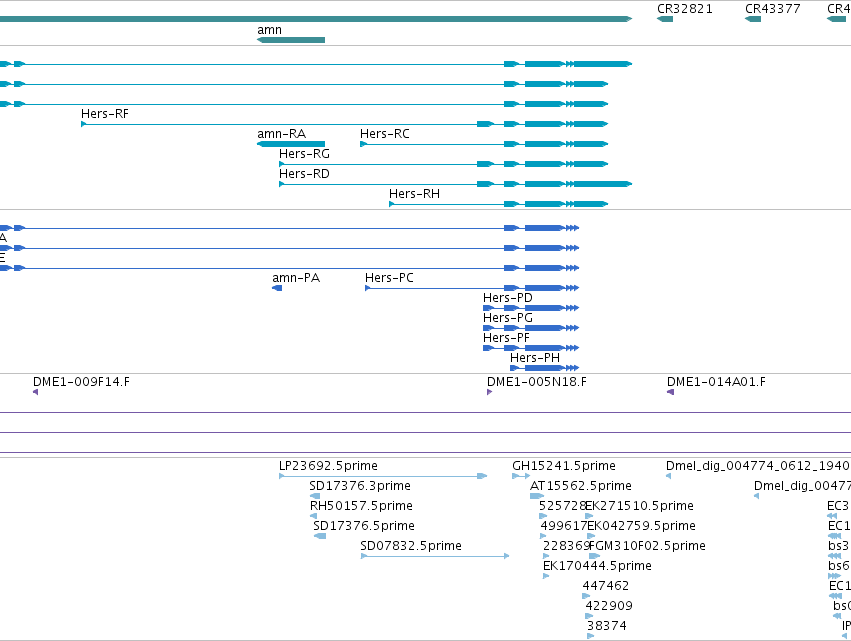The width and height of the screenshot is (851, 641).
Task: Click the SD07832.5prime feature end arrow
Action: tap(506, 556)
